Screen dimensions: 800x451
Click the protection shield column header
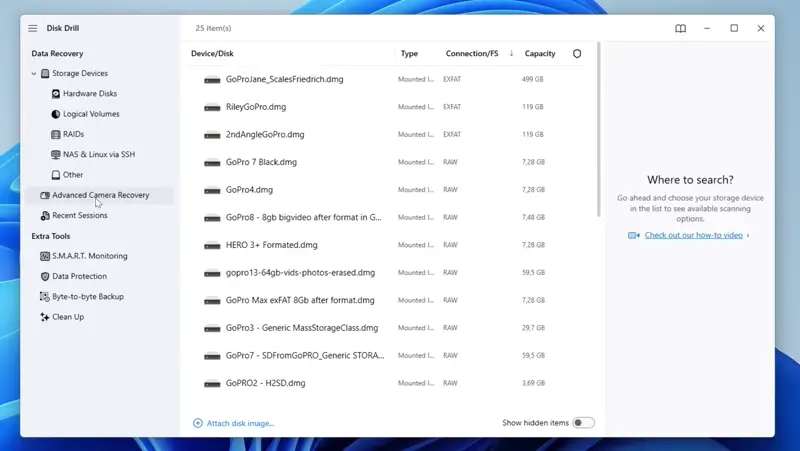point(576,54)
